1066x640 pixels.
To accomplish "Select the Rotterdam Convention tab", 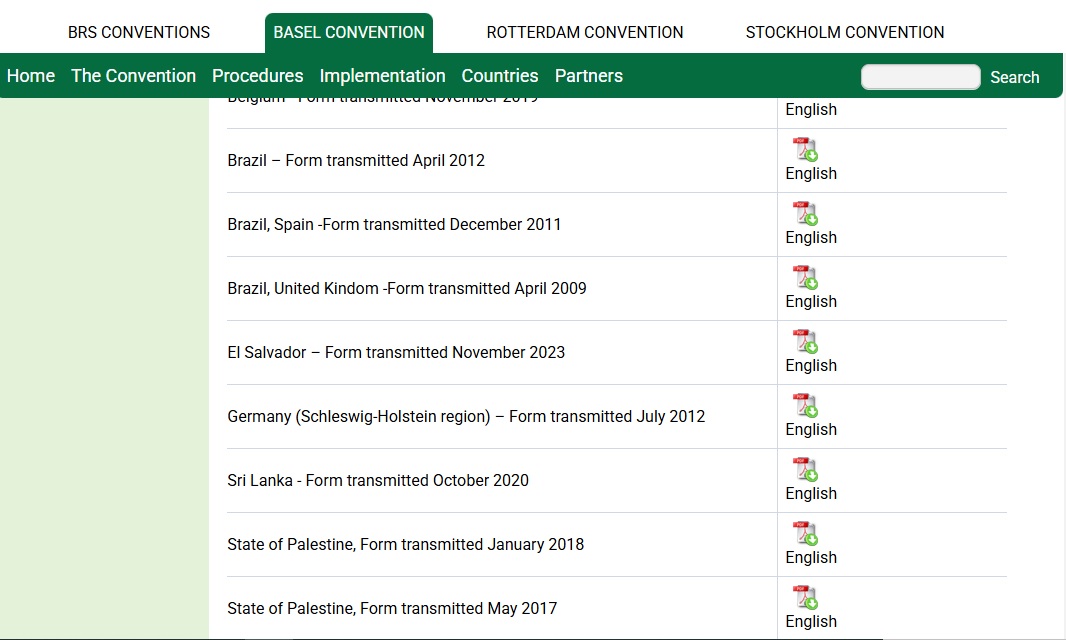I will (585, 32).
